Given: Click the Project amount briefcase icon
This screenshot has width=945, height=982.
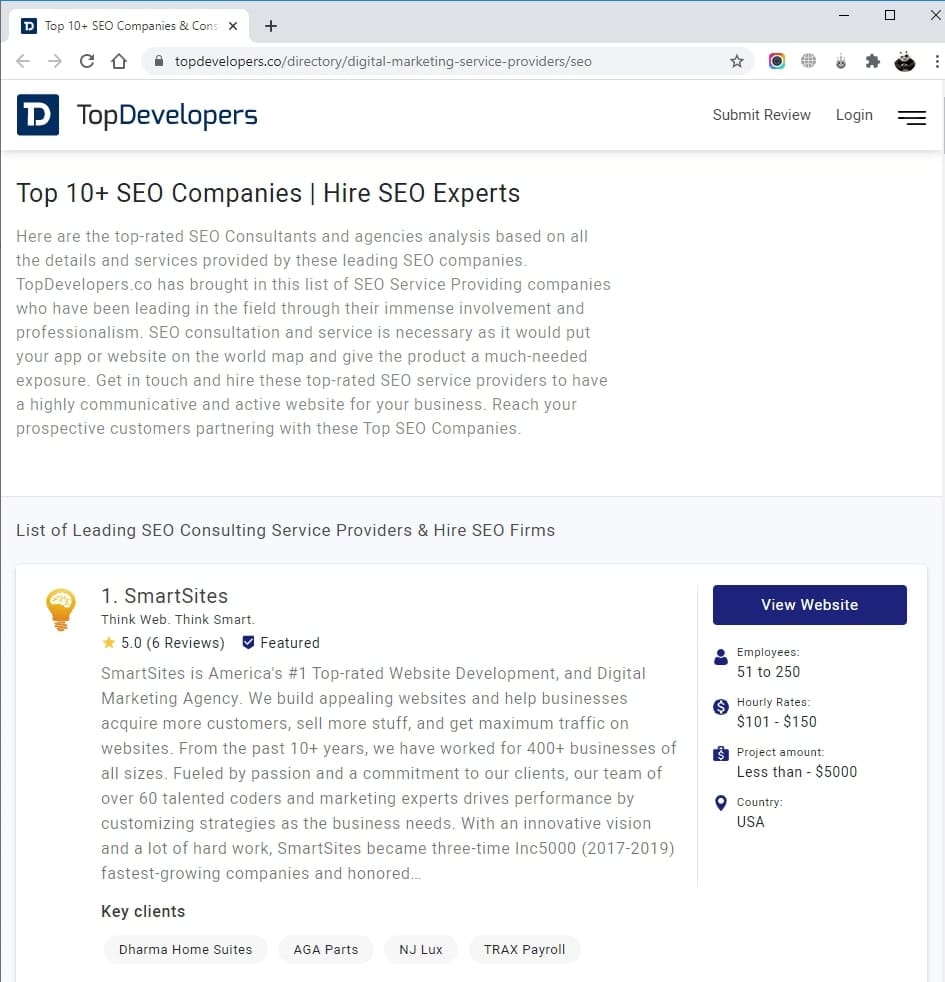Looking at the screenshot, I should [x=721, y=753].
